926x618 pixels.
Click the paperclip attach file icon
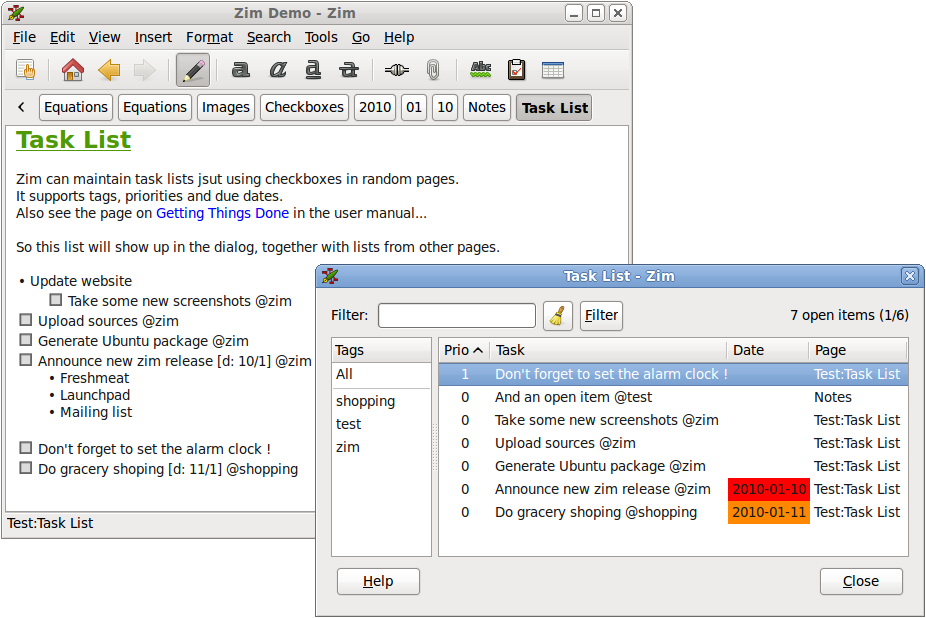[433, 70]
